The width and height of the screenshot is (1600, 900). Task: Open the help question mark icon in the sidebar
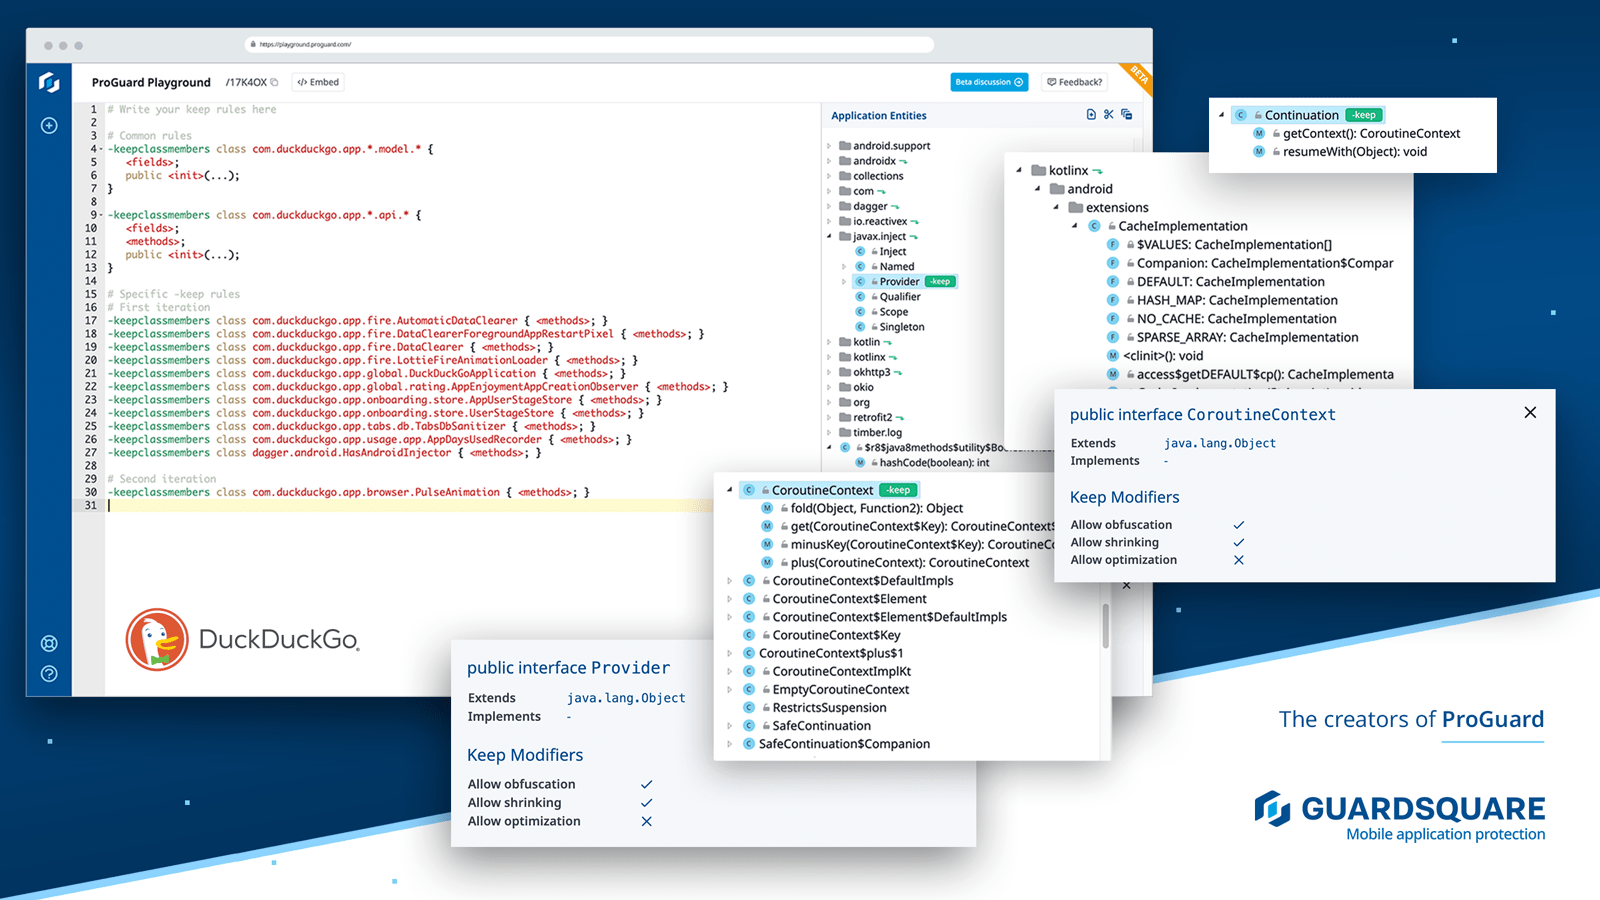(x=49, y=674)
